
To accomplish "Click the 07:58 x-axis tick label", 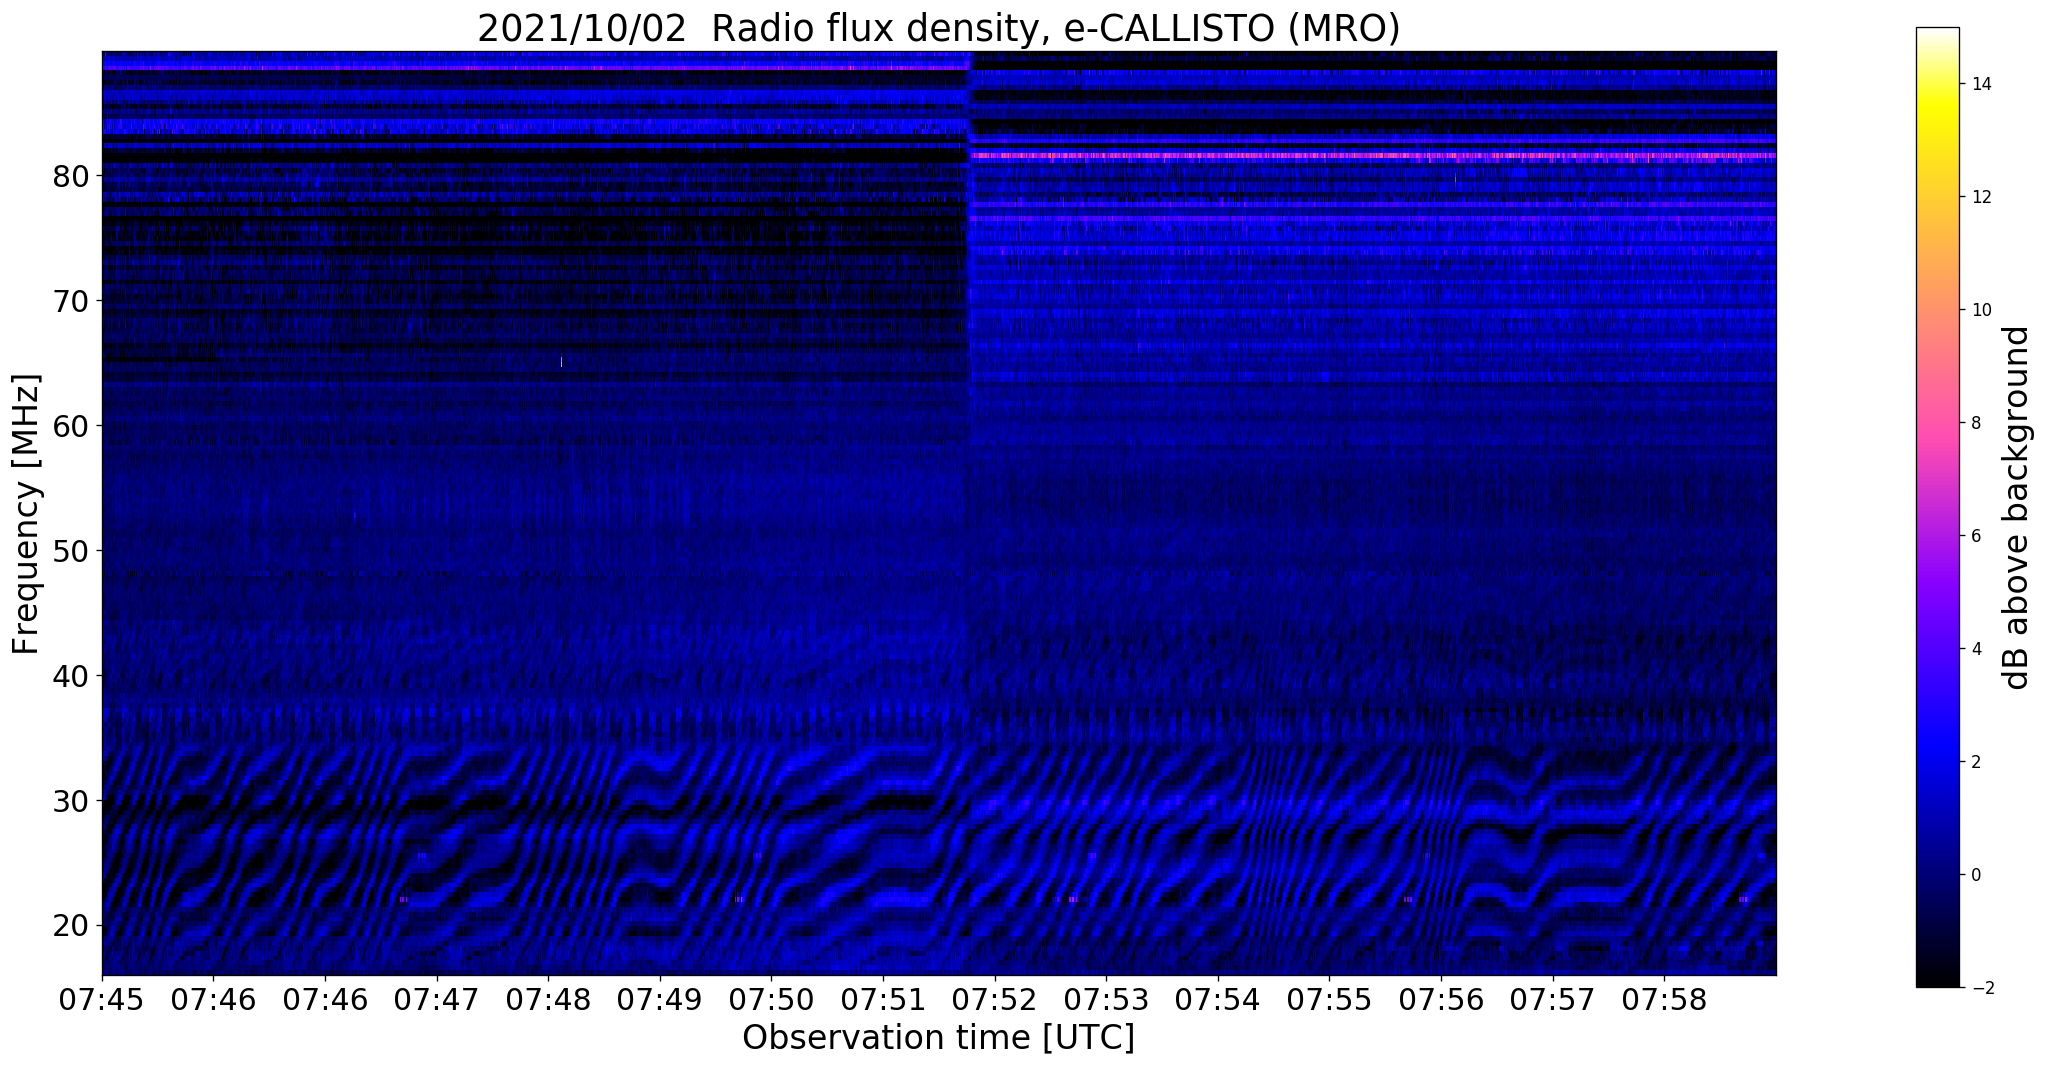I will point(1664,1000).
